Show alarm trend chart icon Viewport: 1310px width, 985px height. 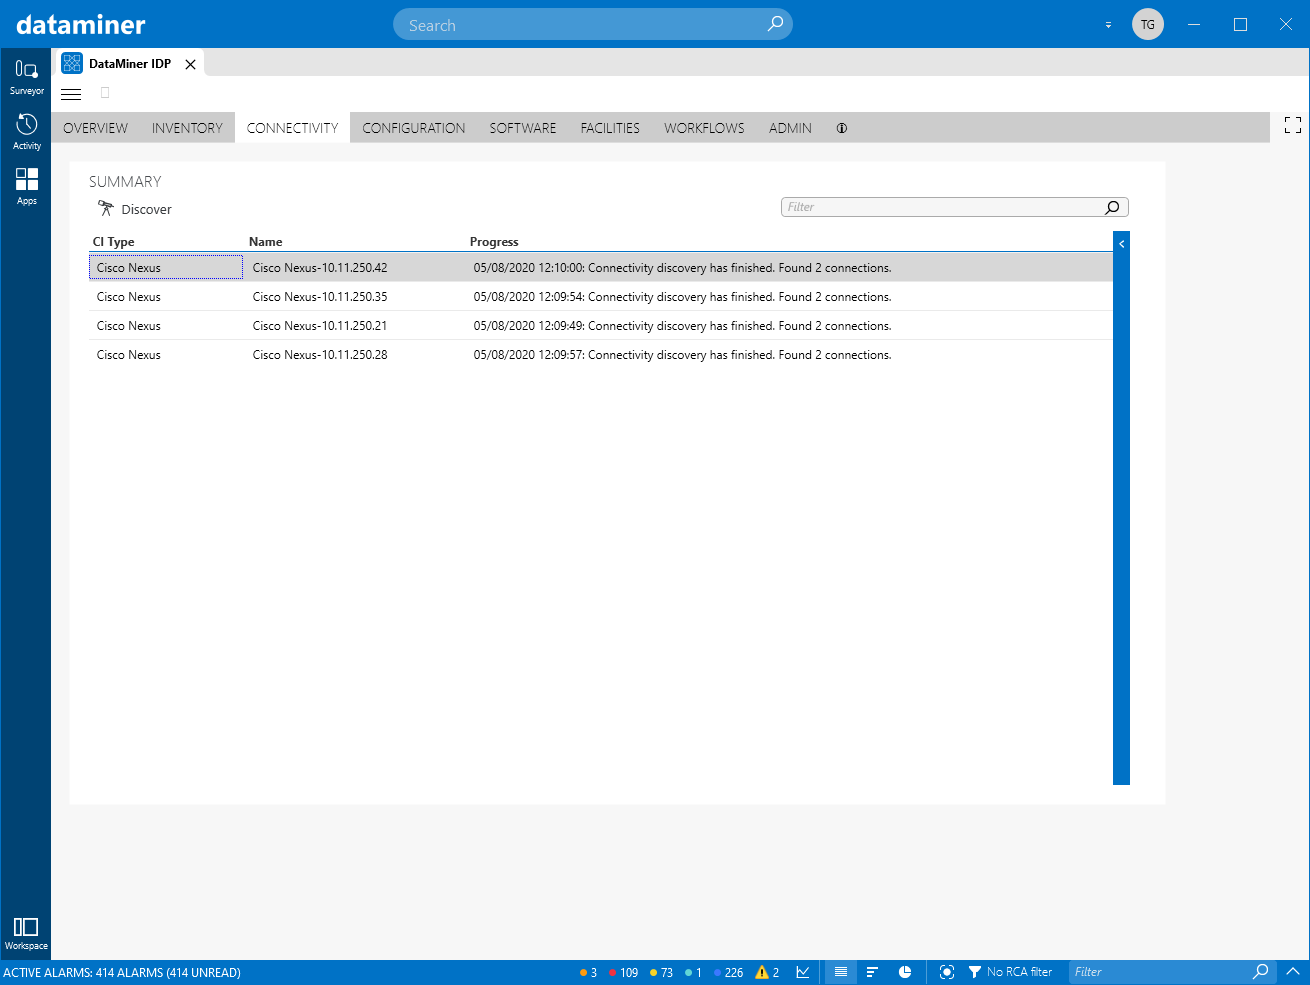click(x=803, y=972)
